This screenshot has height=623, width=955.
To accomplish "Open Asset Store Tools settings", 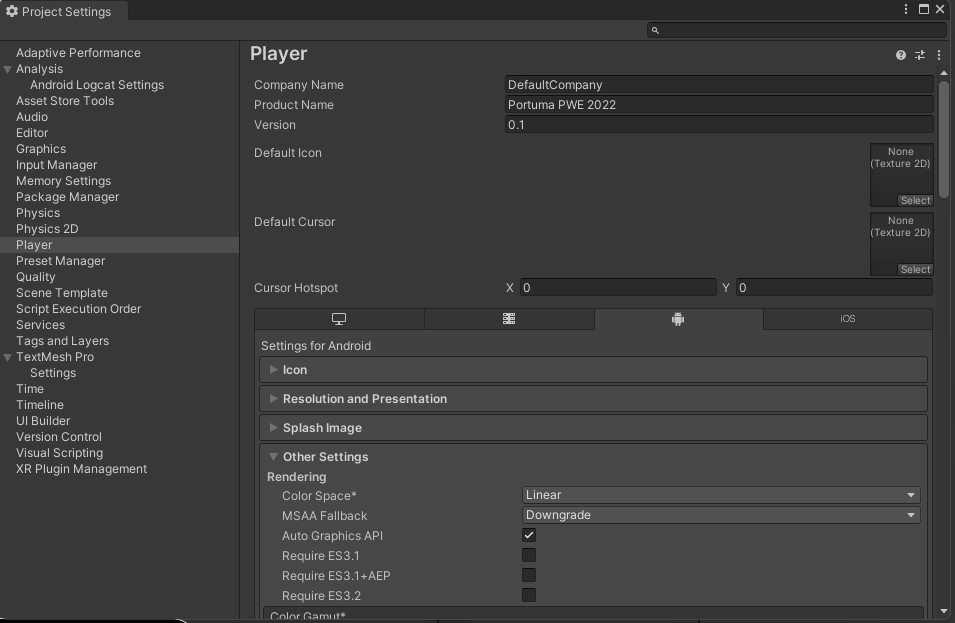I will [65, 101].
